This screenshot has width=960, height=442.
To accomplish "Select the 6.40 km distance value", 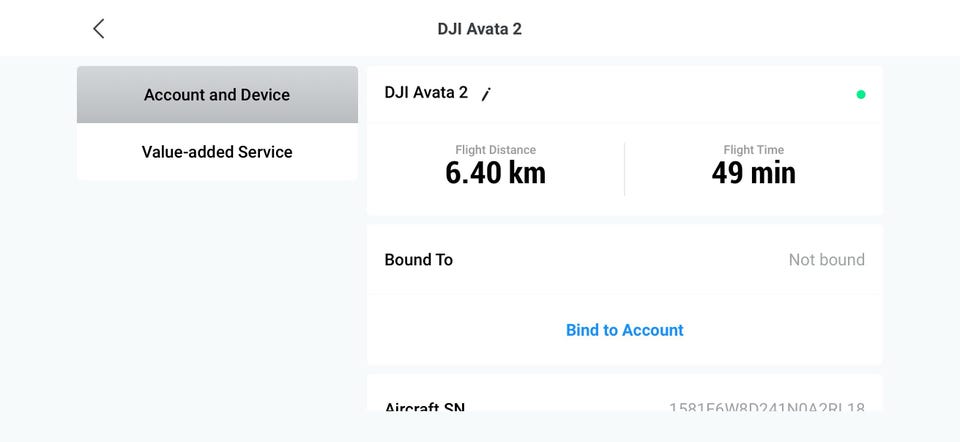I will coord(495,173).
